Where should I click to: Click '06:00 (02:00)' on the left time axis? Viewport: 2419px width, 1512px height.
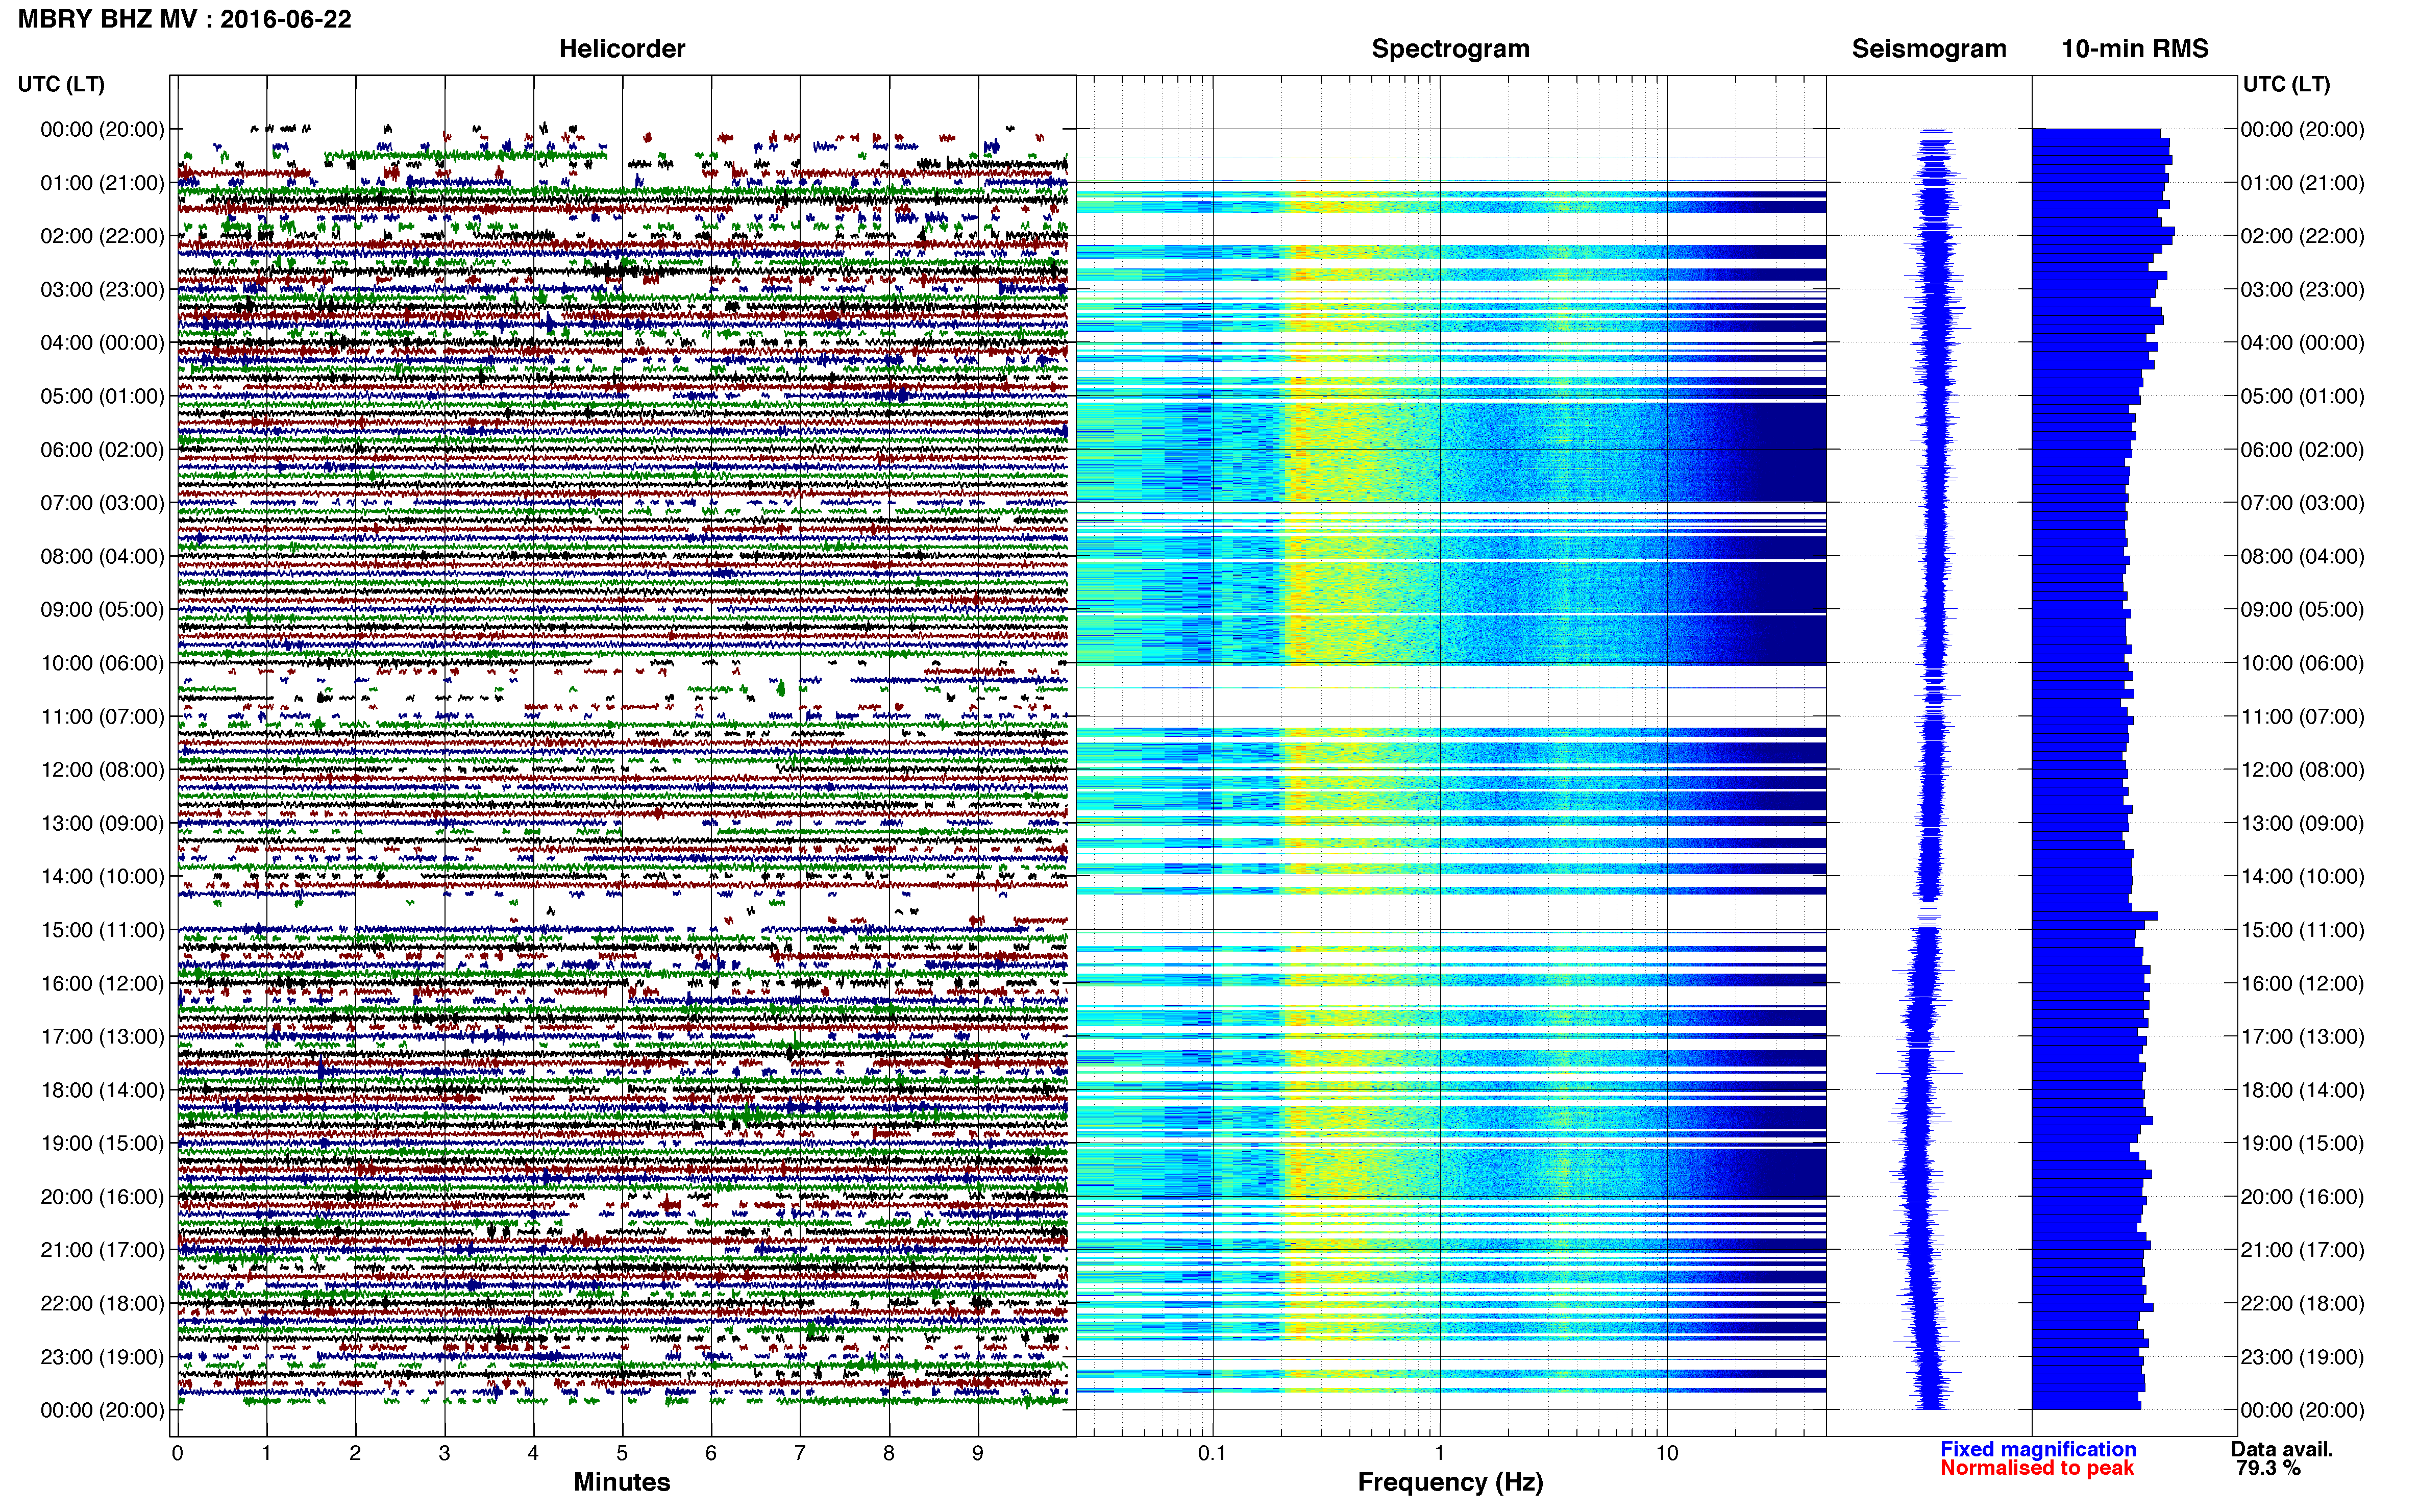102,450
